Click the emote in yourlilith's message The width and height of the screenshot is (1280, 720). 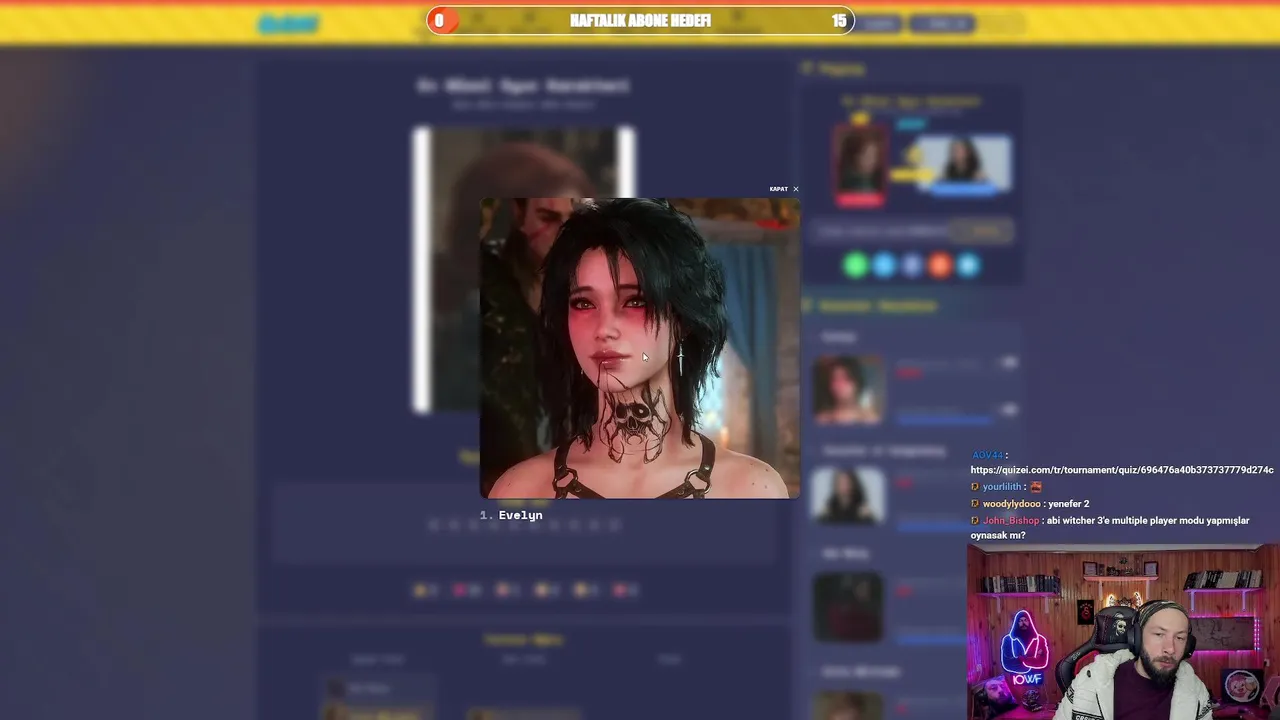1036,487
